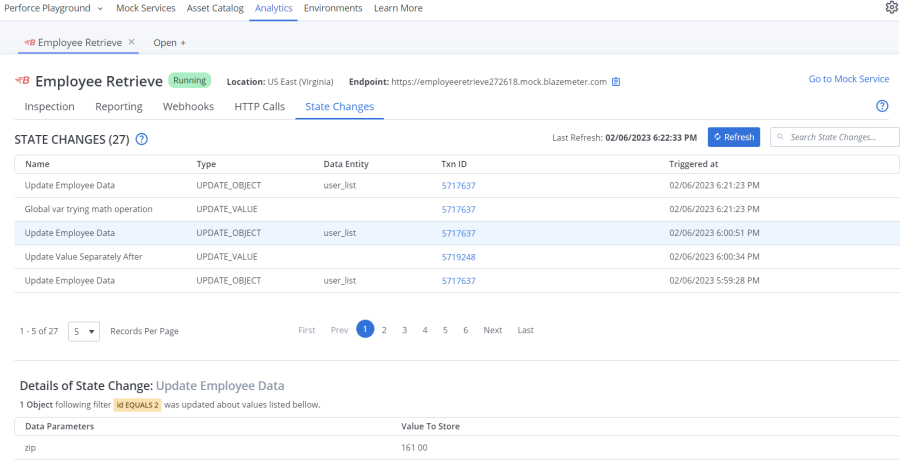The height and width of the screenshot is (463, 900).
Task: Switch to the Reporting tab
Action: [x=119, y=107]
